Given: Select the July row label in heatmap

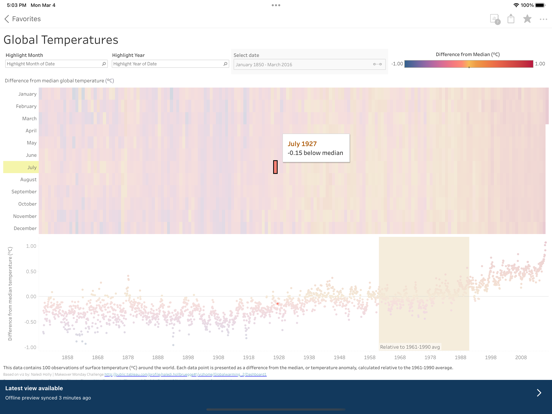Looking at the screenshot, I should [21, 167].
